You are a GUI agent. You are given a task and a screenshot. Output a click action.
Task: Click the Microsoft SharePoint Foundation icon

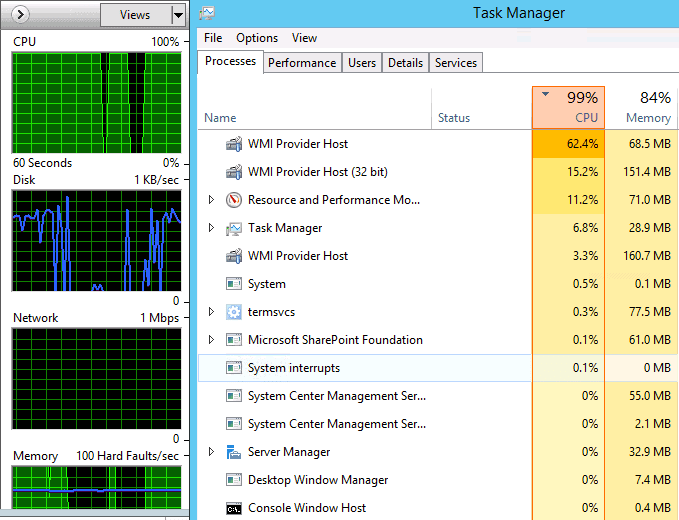[234, 340]
